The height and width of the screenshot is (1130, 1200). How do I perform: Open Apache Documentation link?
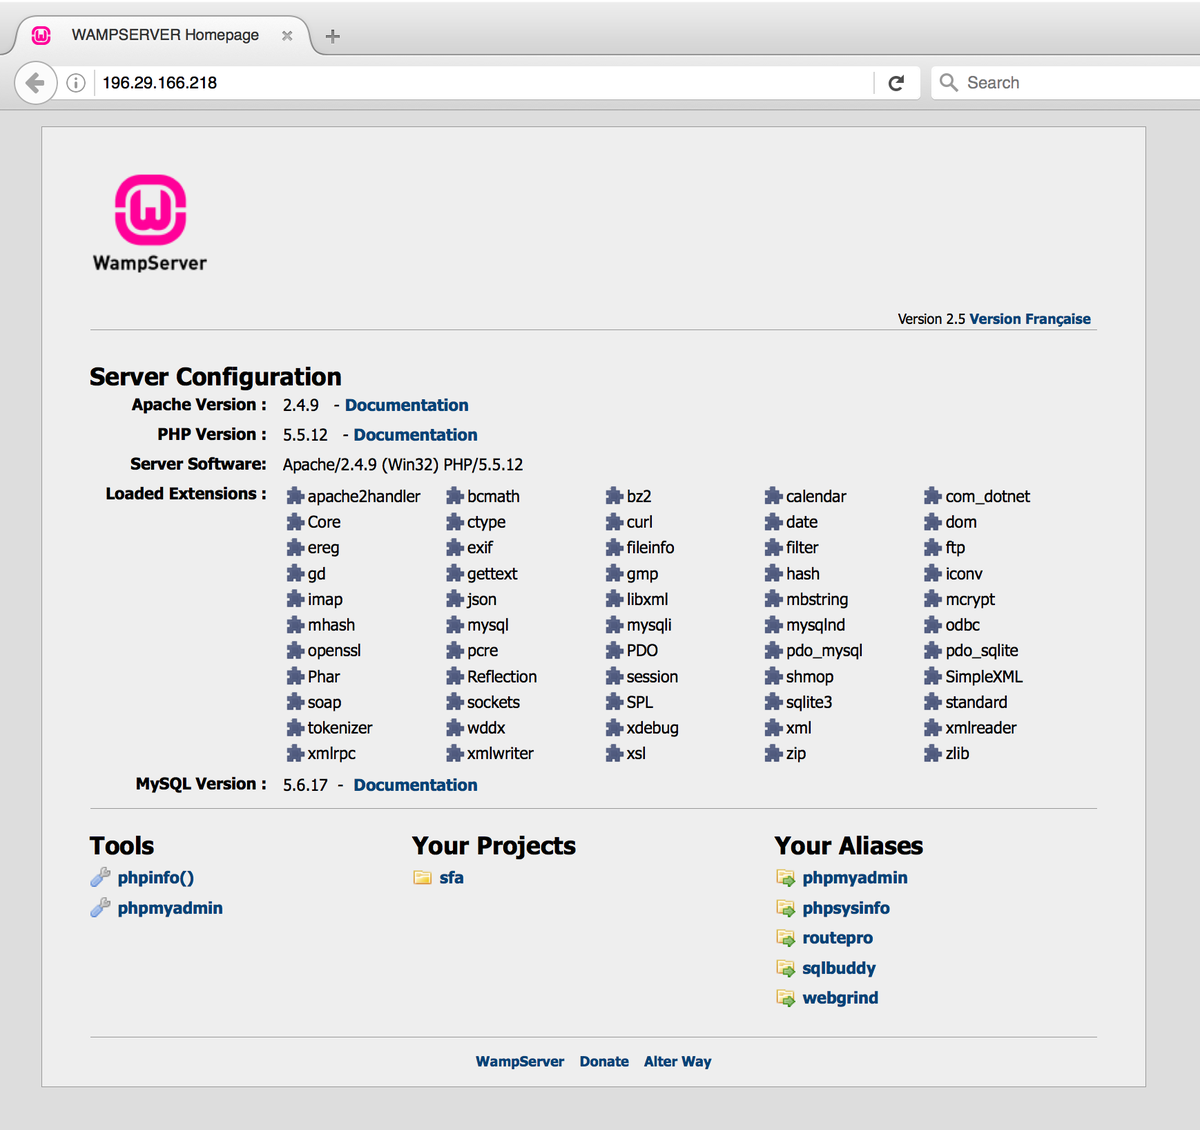tap(406, 405)
